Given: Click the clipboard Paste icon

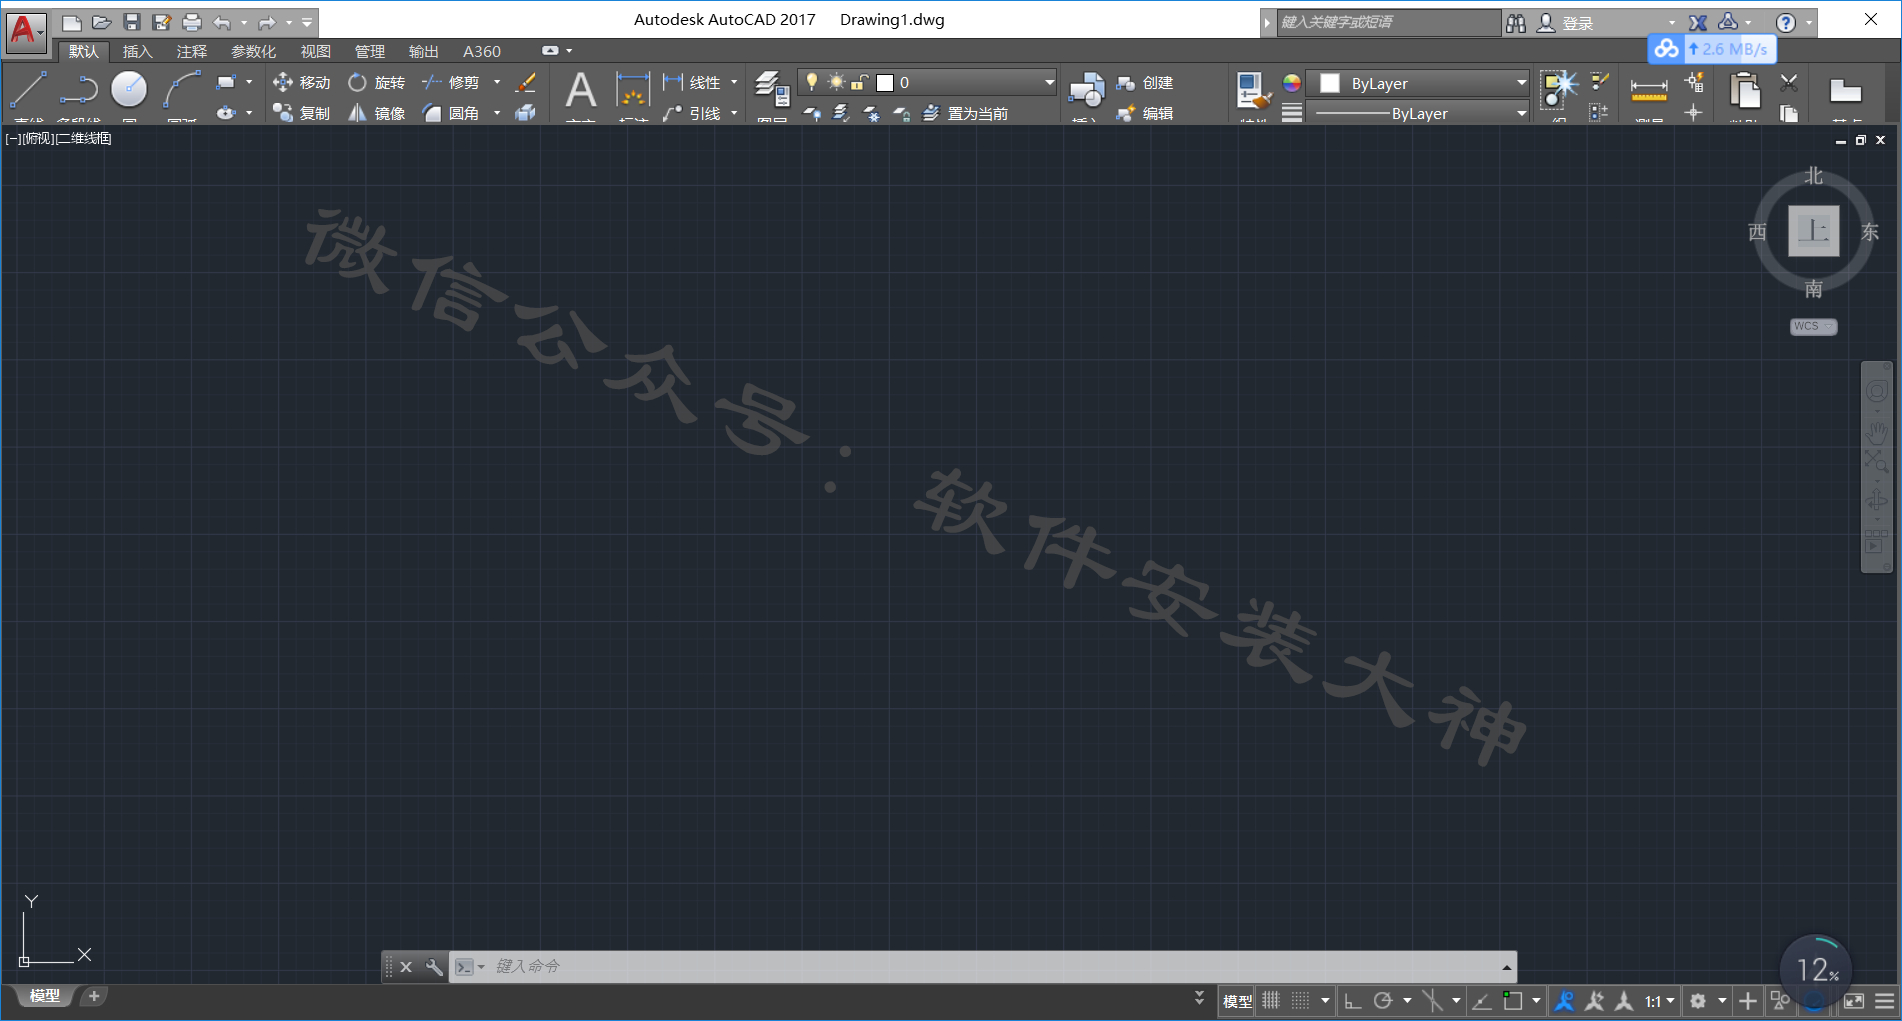Looking at the screenshot, I should tap(1745, 90).
